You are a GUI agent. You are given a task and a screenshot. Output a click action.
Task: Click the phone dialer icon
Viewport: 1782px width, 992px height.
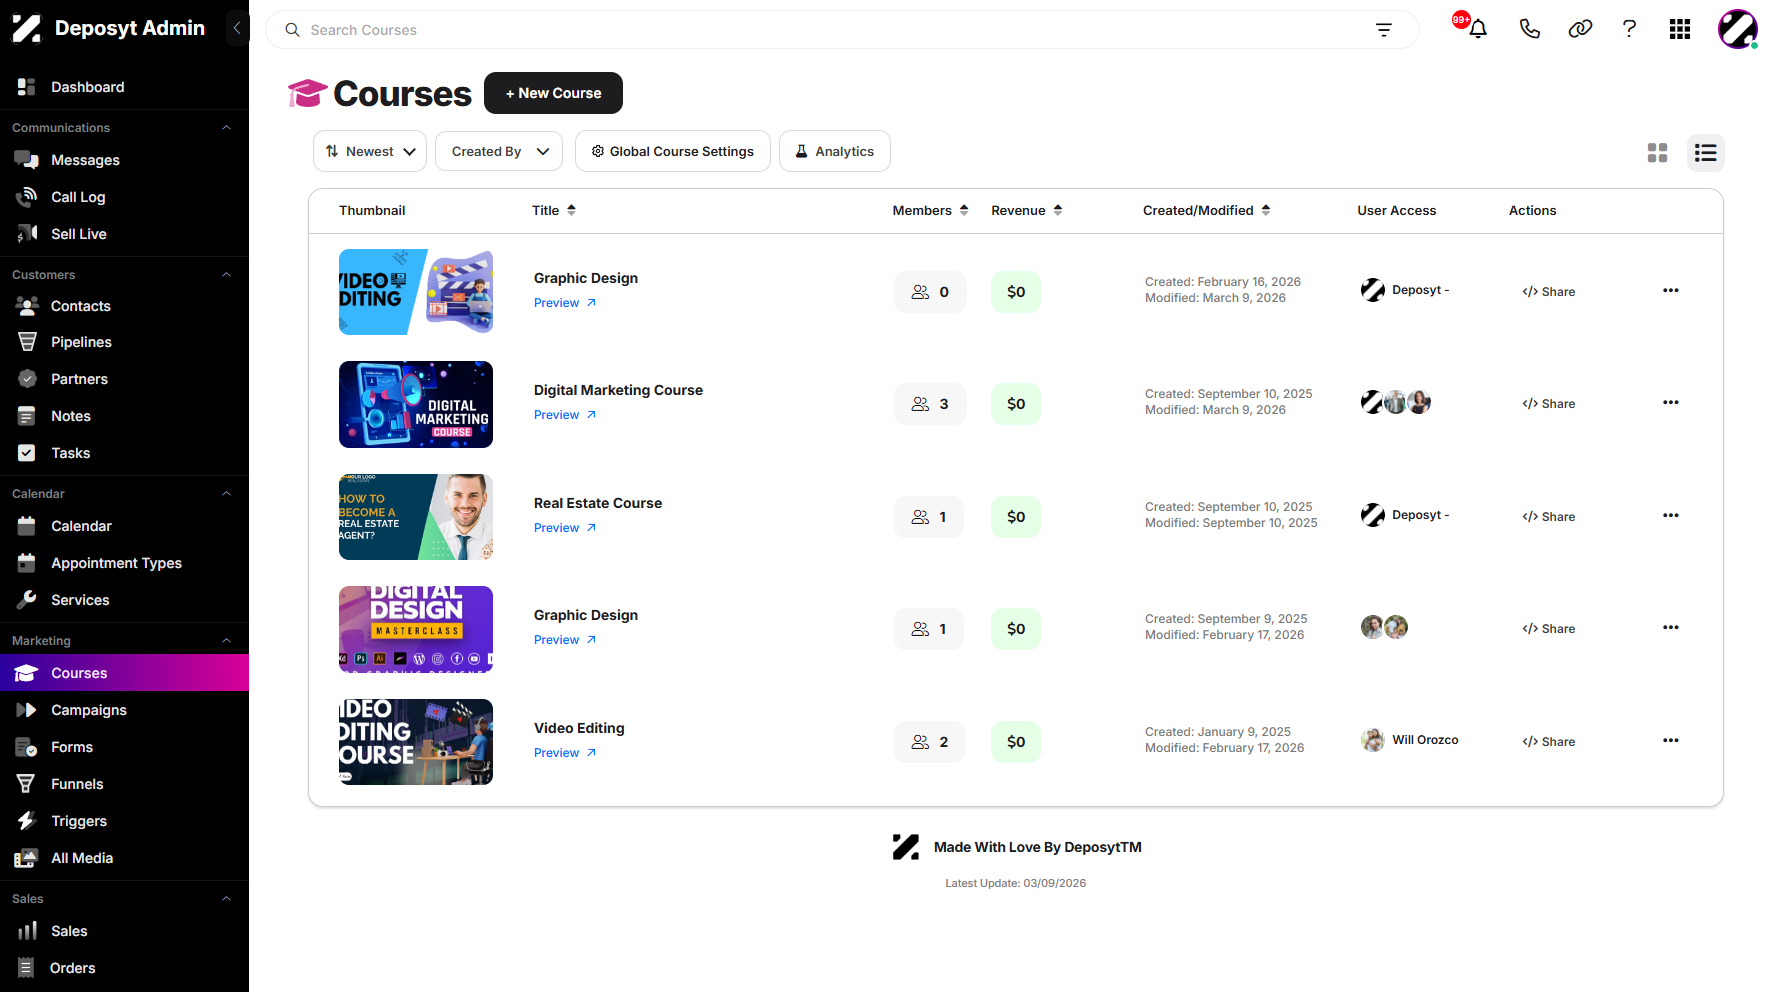pyautogui.click(x=1529, y=29)
